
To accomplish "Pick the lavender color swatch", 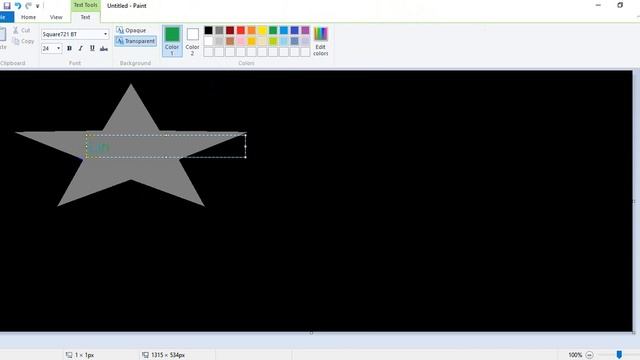I will point(305,41).
